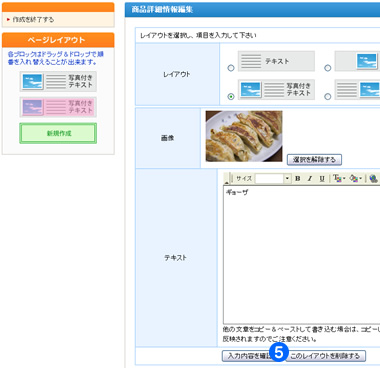This screenshot has width=380, height=368.
Task: Expand the background color dropdown arrow
Action: [x=360, y=179]
